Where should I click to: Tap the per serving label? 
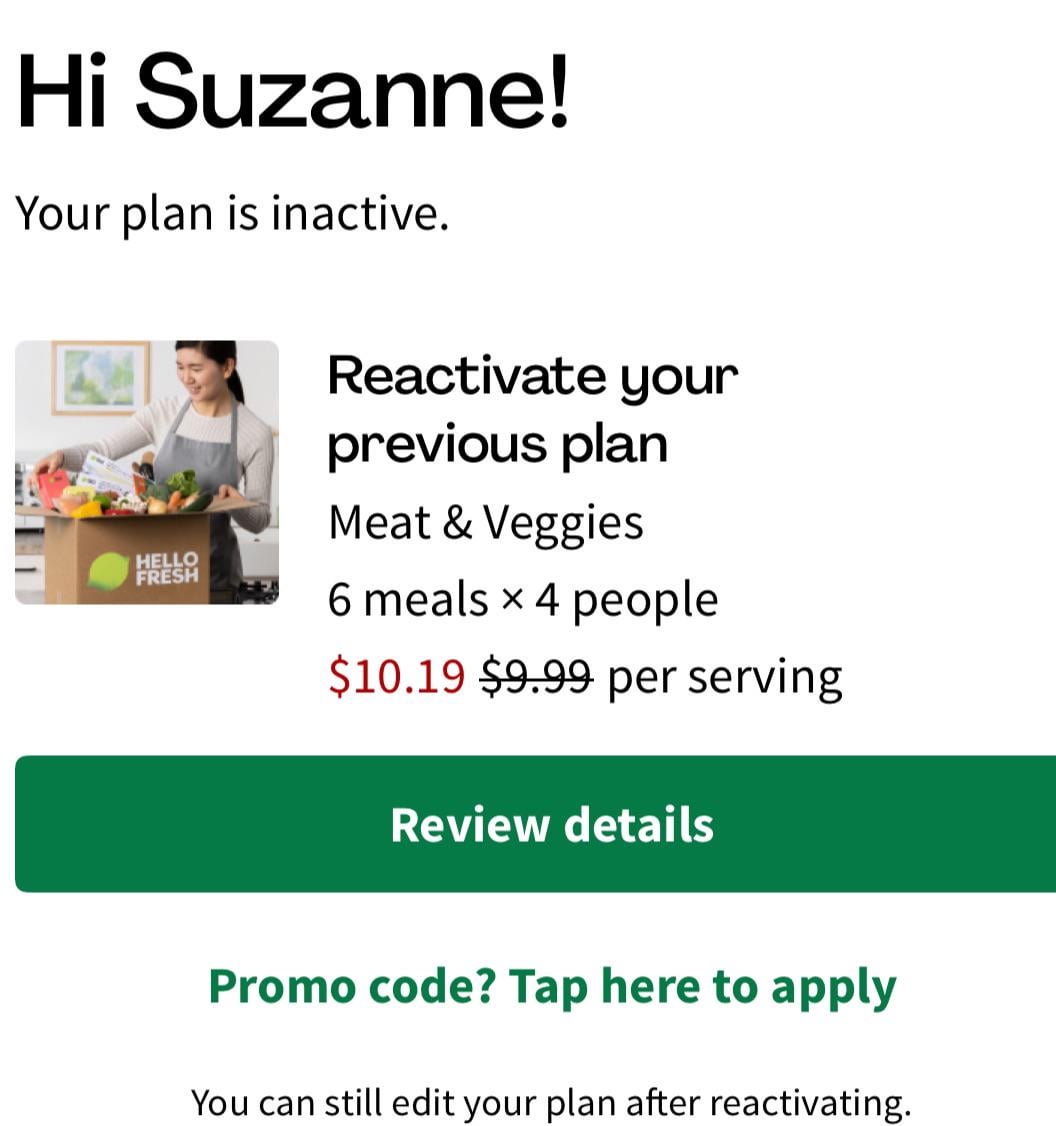click(x=725, y=677)
